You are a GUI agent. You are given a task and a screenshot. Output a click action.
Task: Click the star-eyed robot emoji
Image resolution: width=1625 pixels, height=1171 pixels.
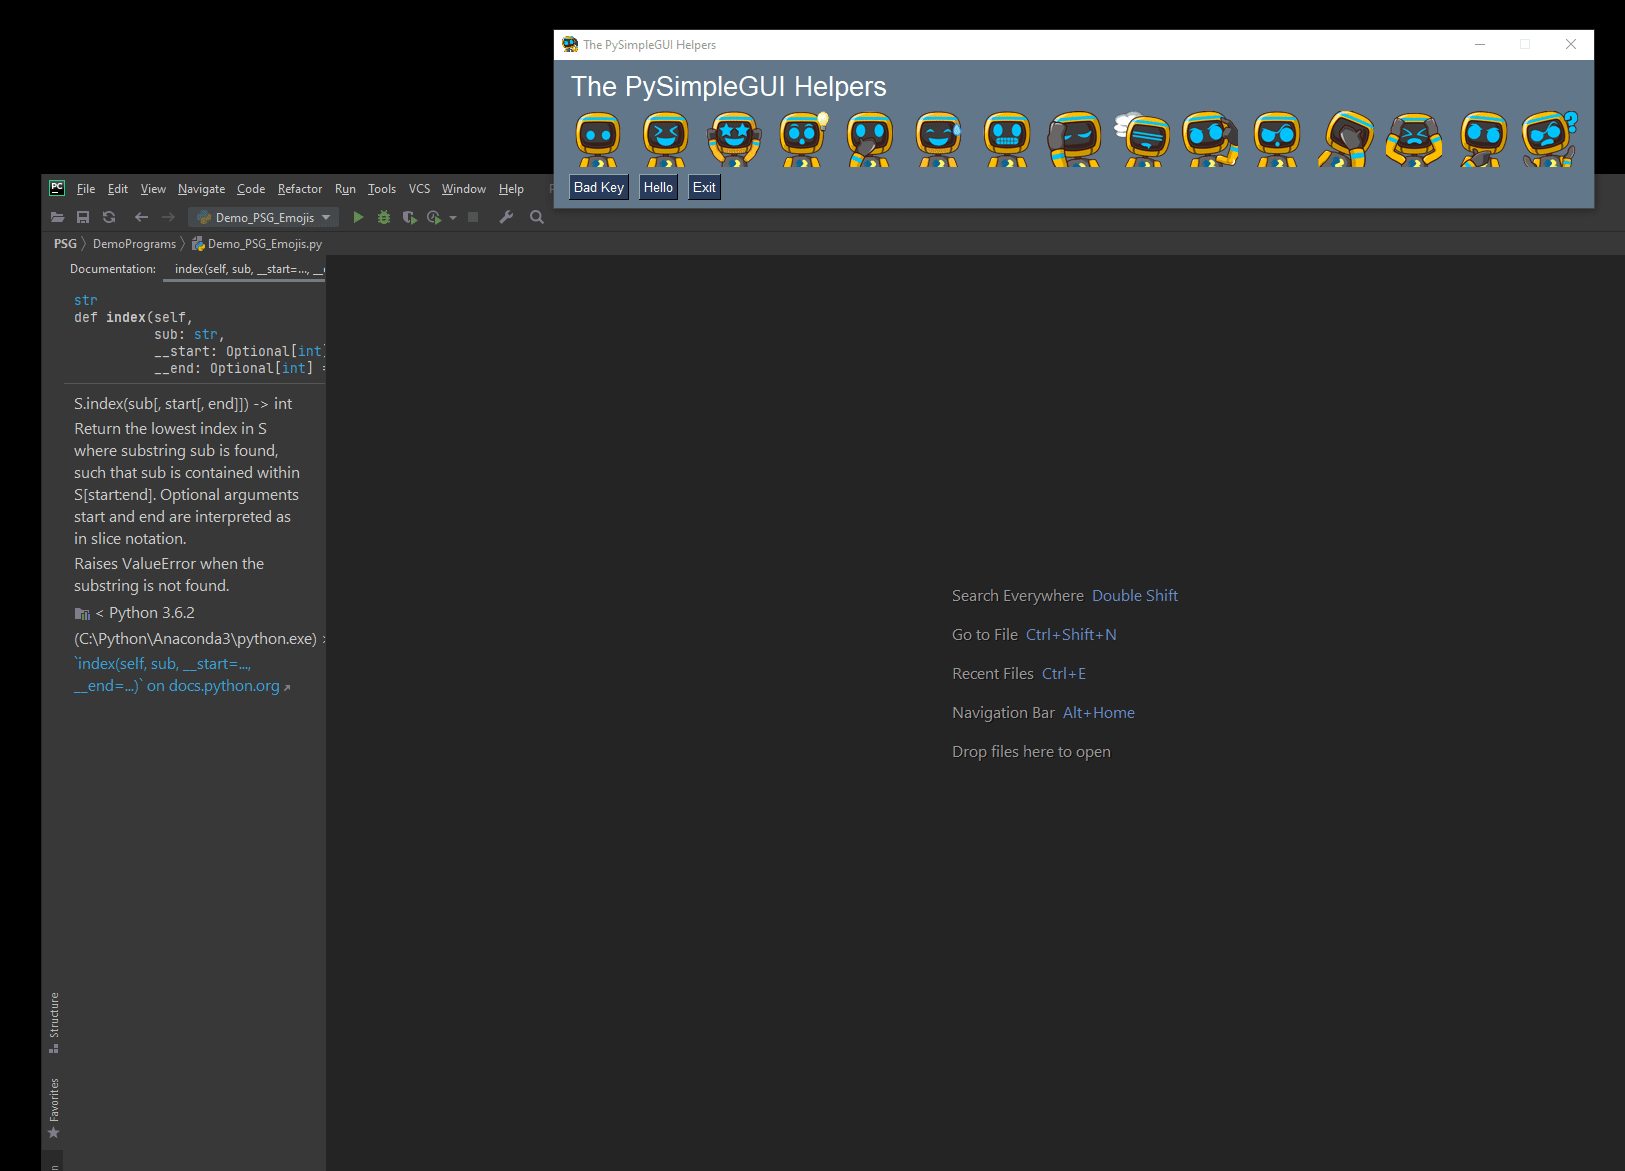[x=734, y=139]
